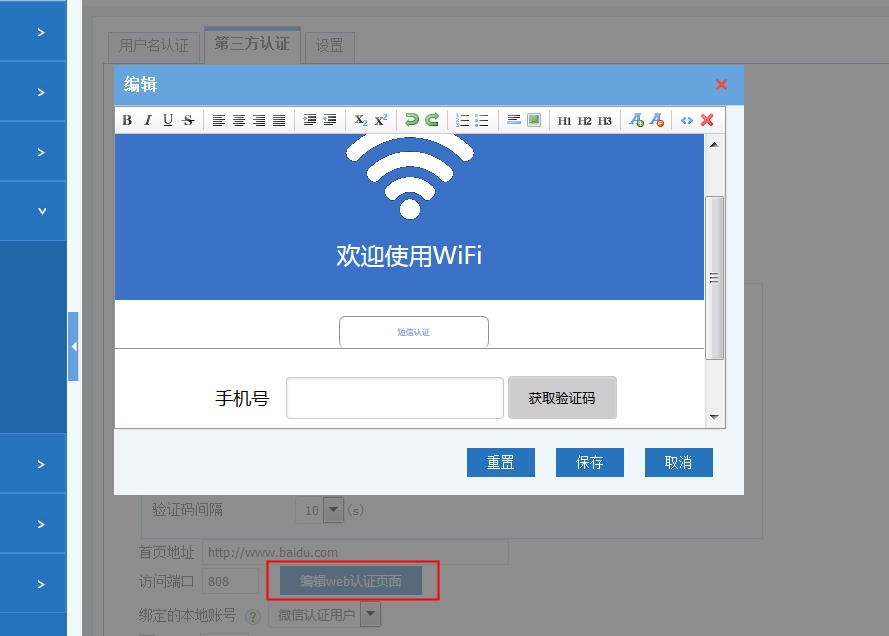Click the green undo arrow

(x=411, y=120)
